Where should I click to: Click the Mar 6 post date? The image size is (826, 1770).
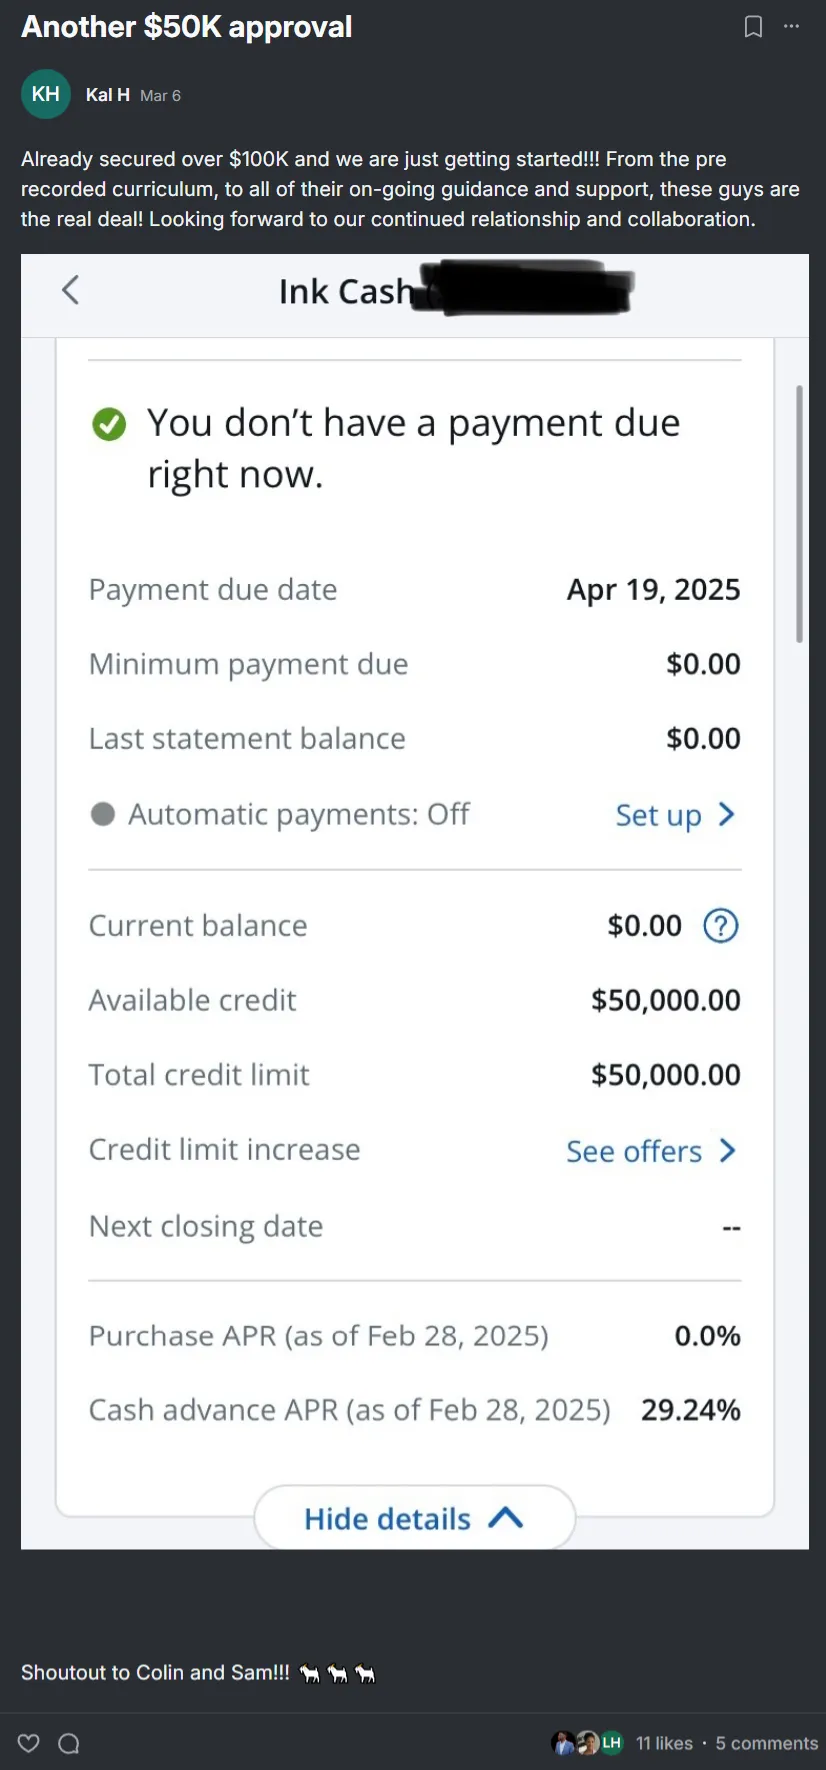160,96
